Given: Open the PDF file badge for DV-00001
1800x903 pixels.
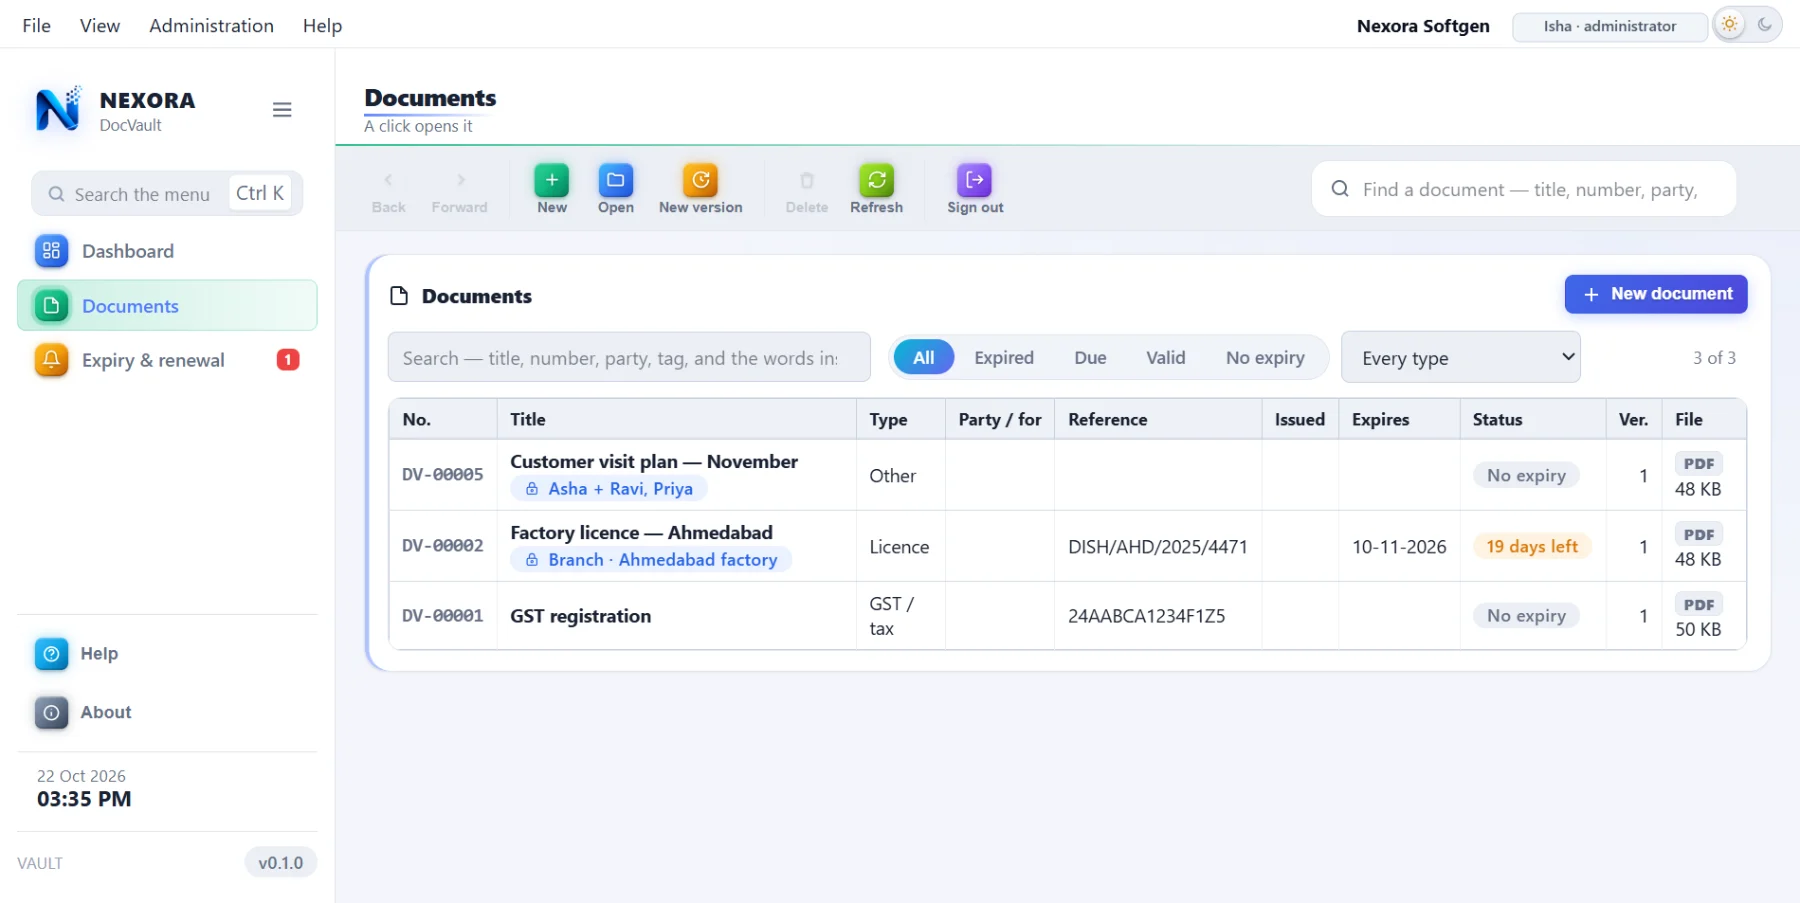Looking at the screenshot, I should tap(1698, 604).
